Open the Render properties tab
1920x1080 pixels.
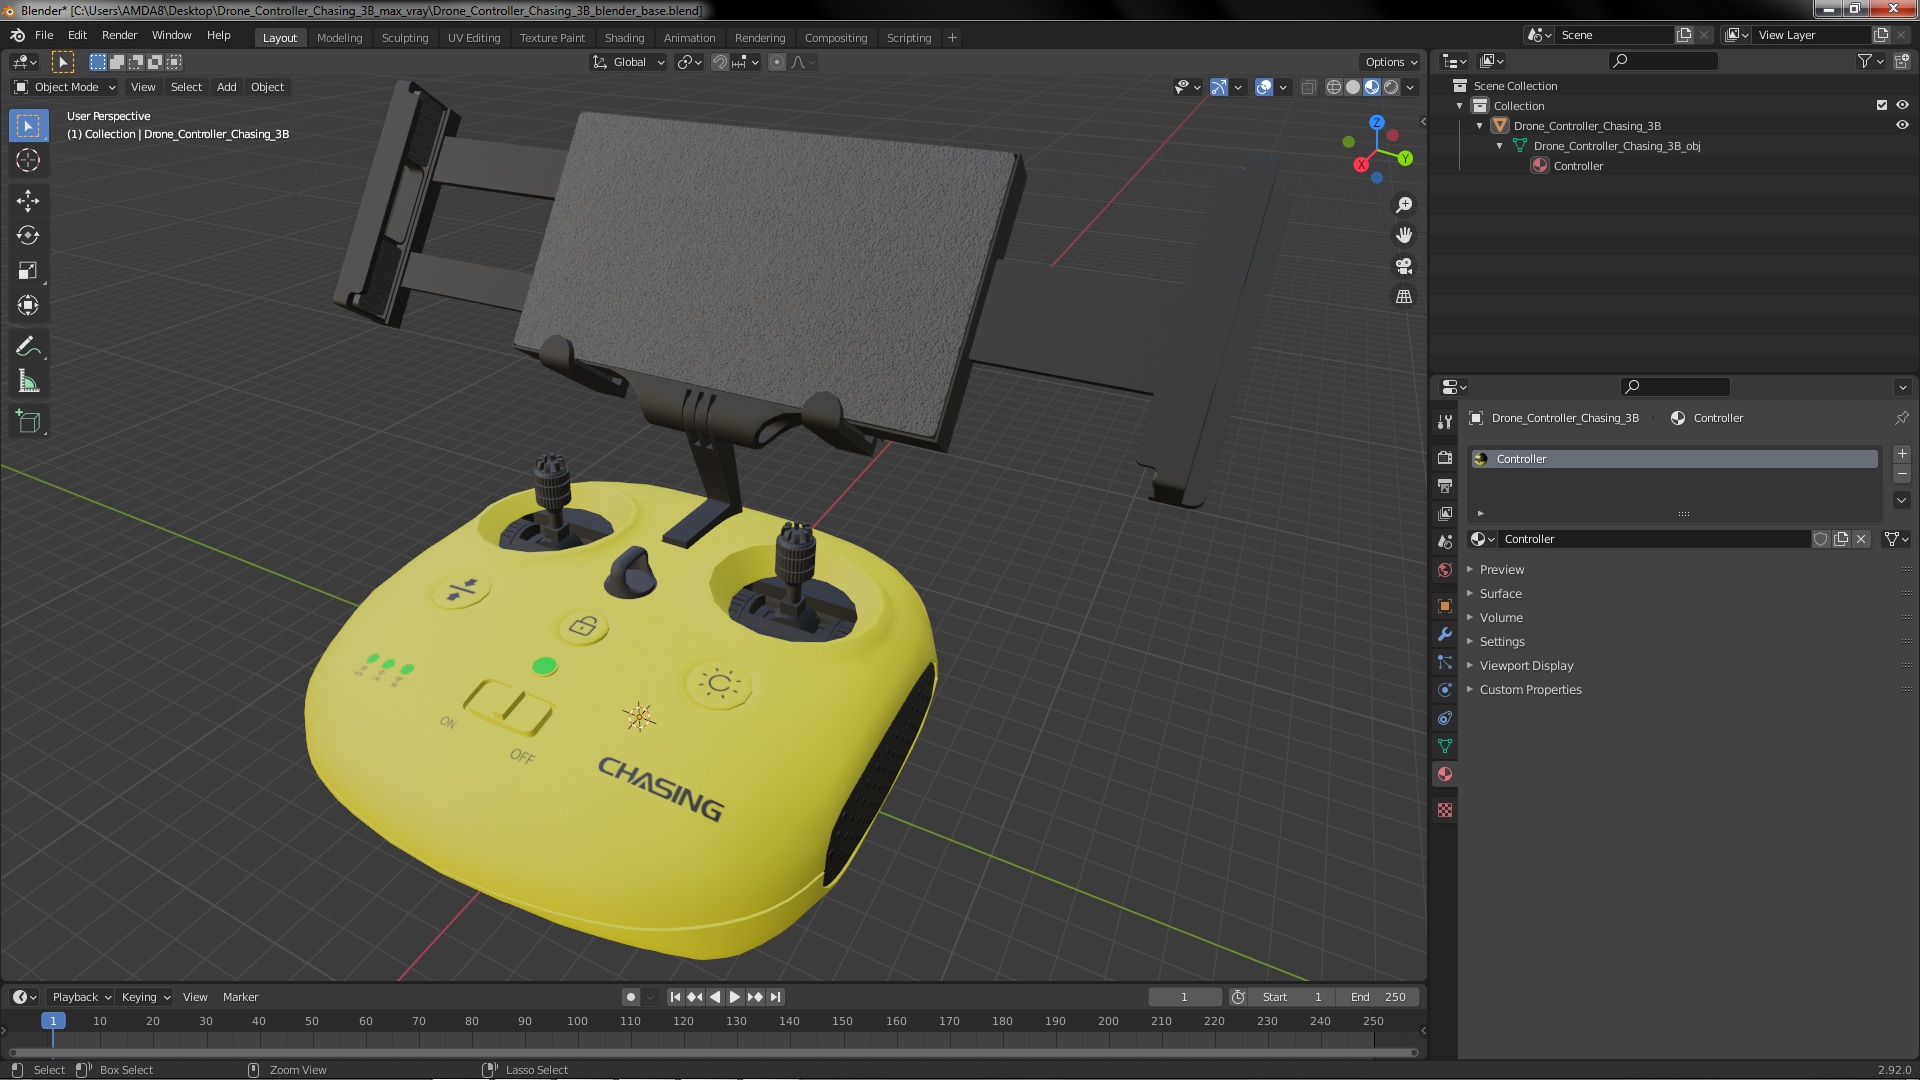point(1444,457)
